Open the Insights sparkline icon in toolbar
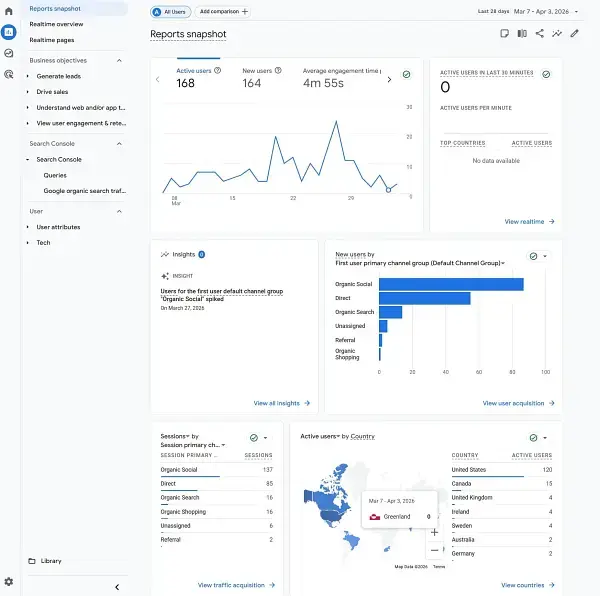This screenshot has width=600, height=596. [556, 33]
